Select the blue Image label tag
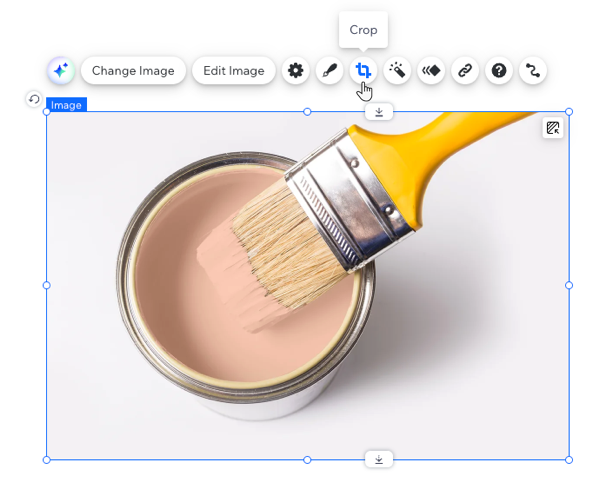The image size is (600, 483). [66, 105]
